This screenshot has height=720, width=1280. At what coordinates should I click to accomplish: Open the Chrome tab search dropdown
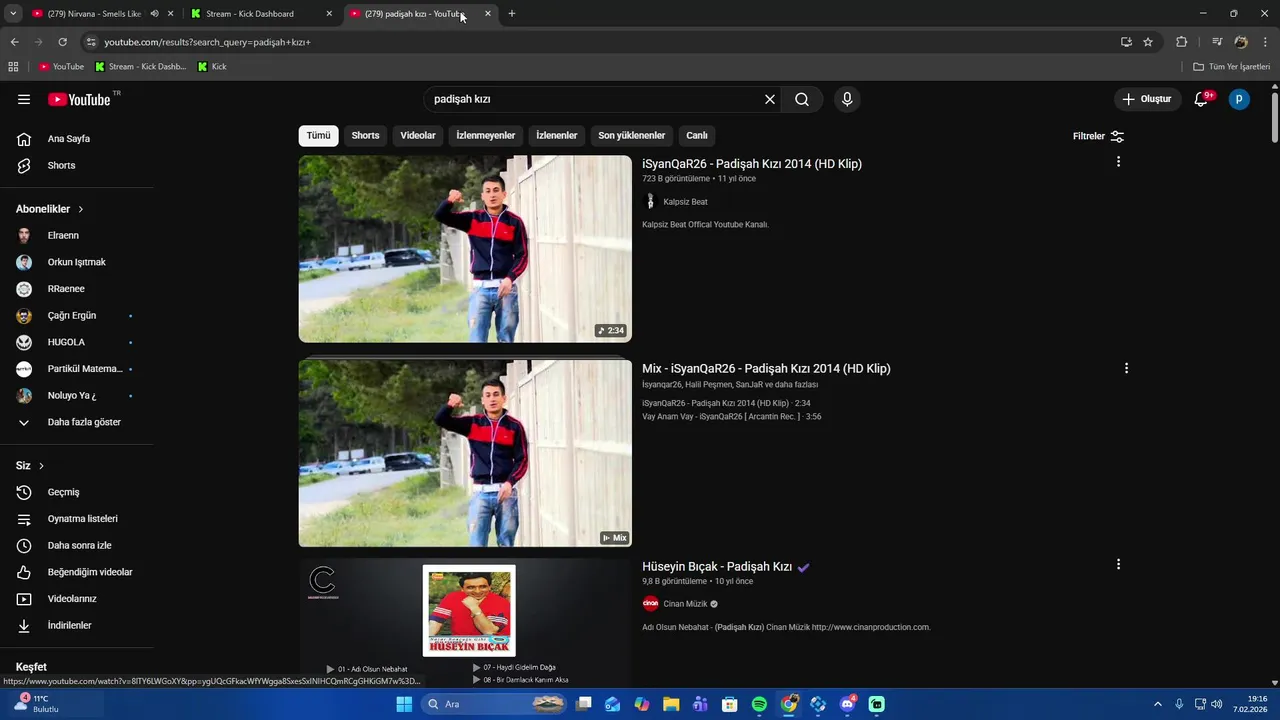(13, 14)
